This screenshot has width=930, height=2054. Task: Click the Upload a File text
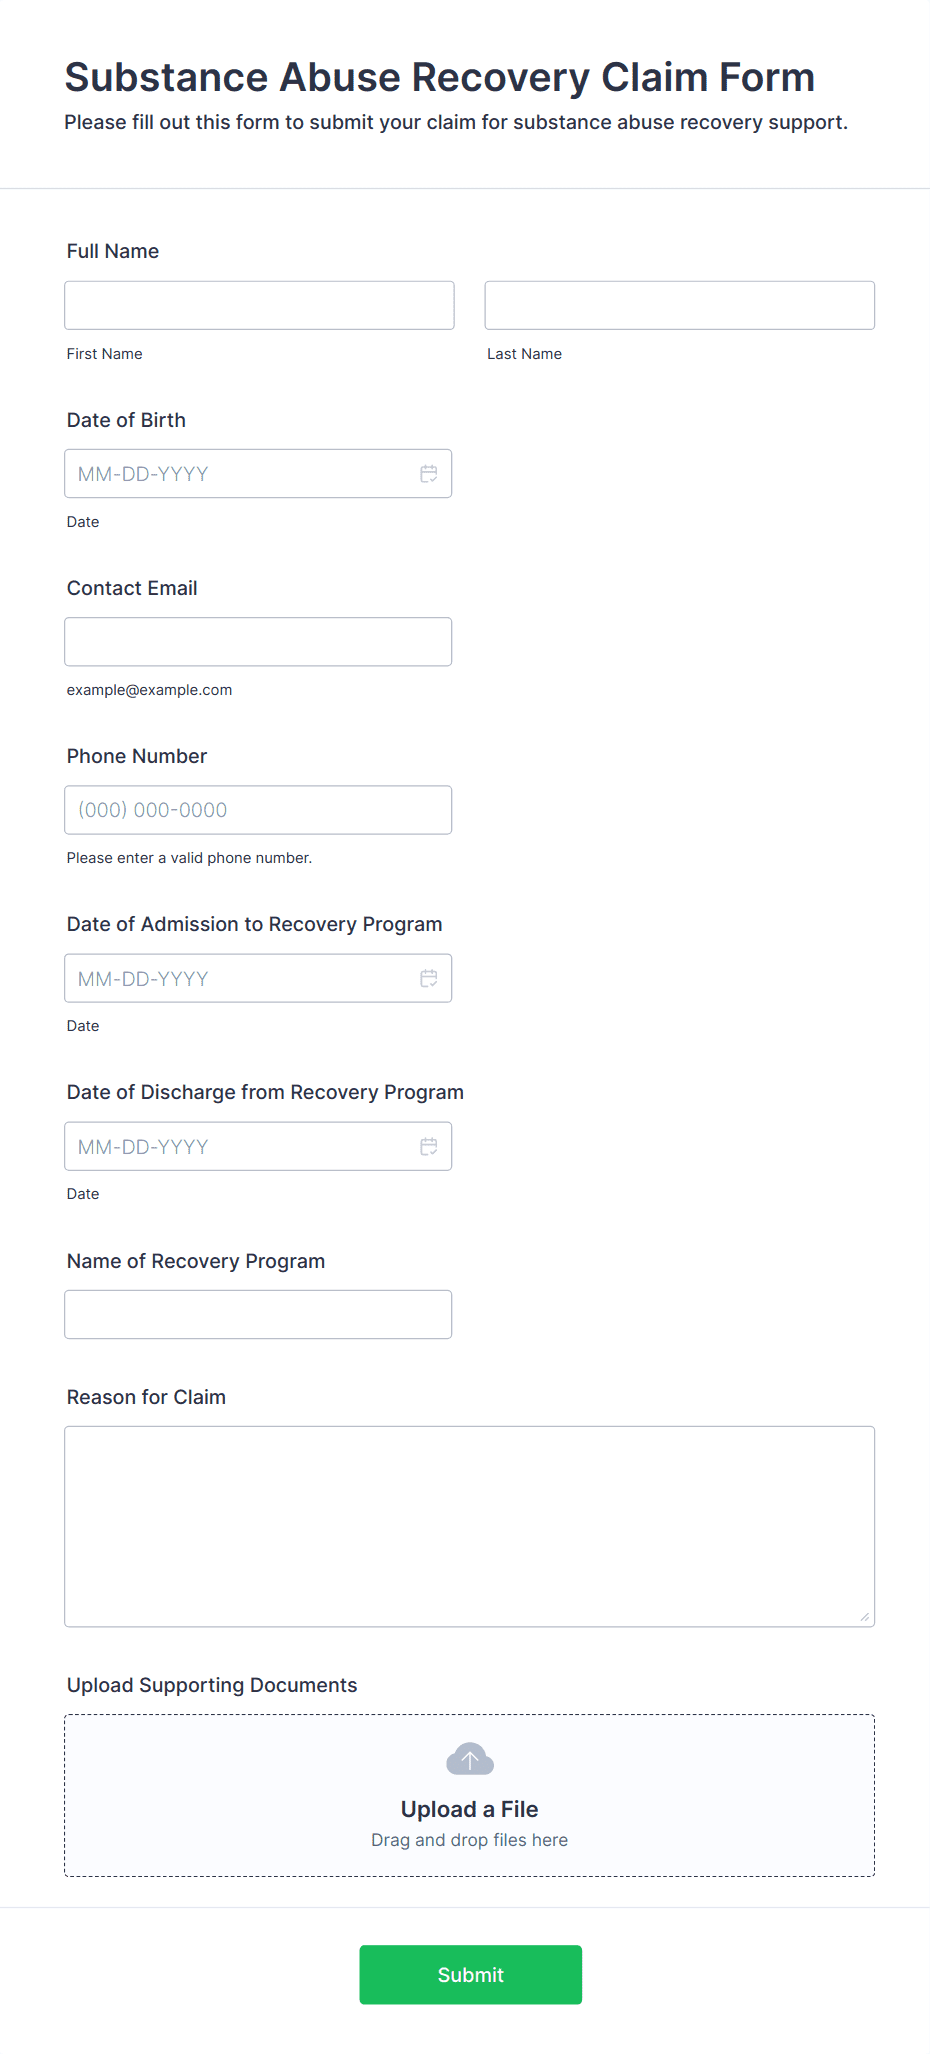(470, 1809)
